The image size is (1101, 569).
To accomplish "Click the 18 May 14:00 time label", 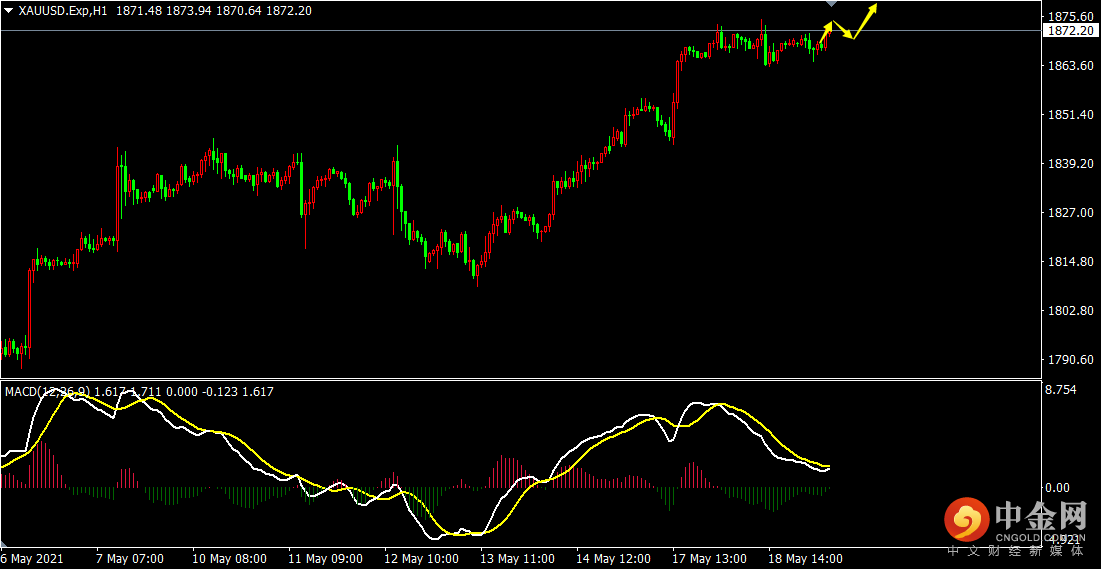I will [x=807, y=559].
